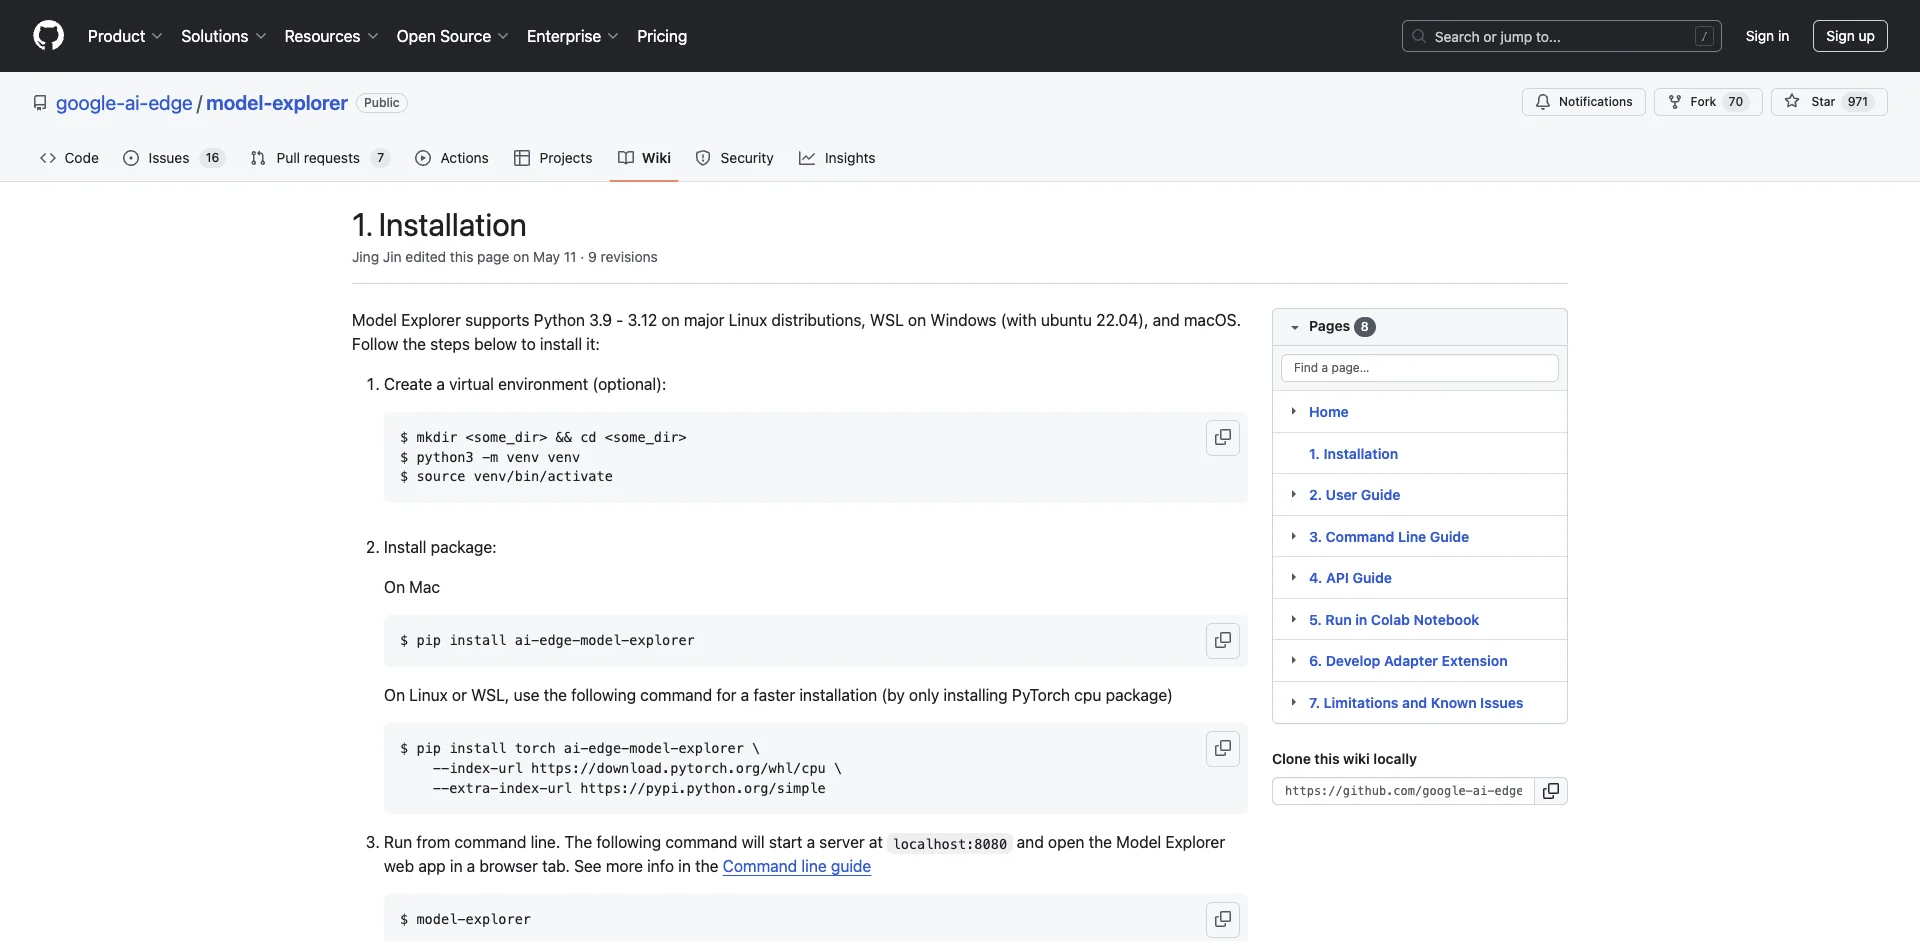Click the star icon to star repository
Viewport: 1920px width, 941px height.
tap(1792, 102)
